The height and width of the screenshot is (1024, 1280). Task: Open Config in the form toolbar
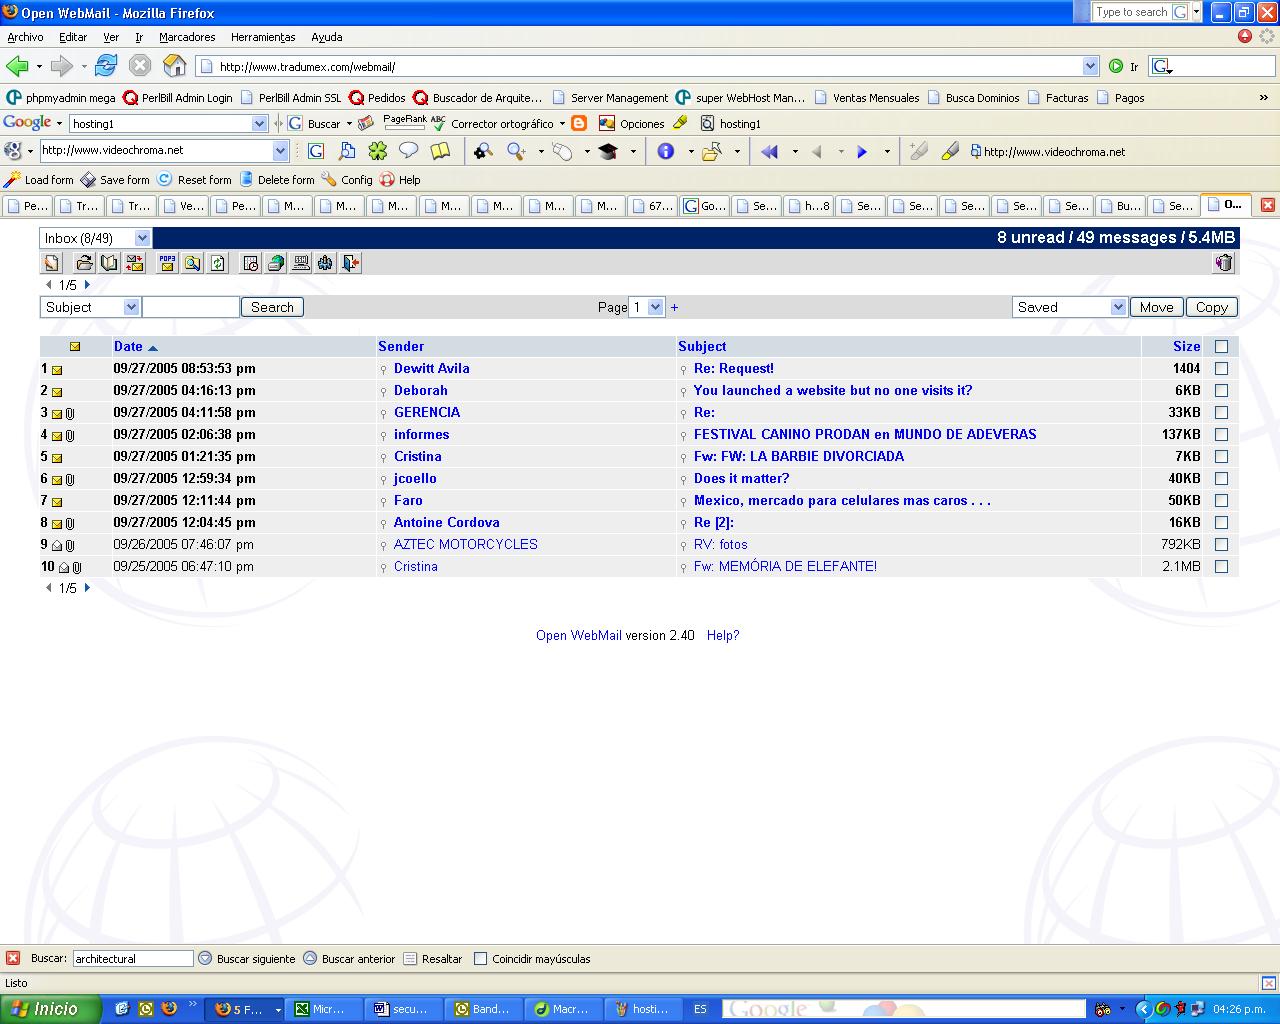coord(346,180)
